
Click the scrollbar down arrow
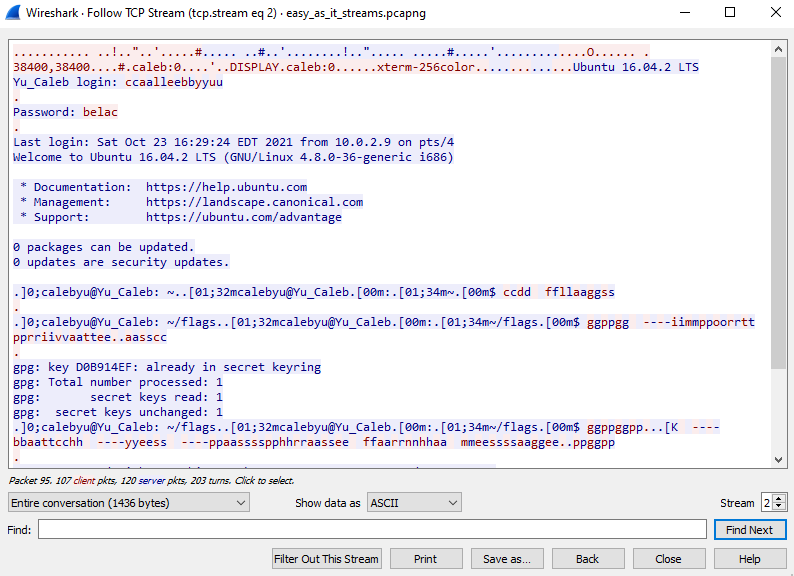pos(778,459)
